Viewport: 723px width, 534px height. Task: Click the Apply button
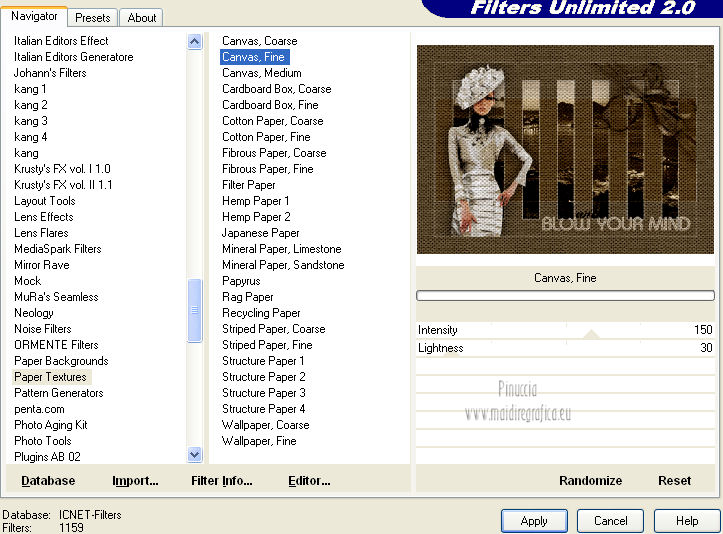point(534,521)
